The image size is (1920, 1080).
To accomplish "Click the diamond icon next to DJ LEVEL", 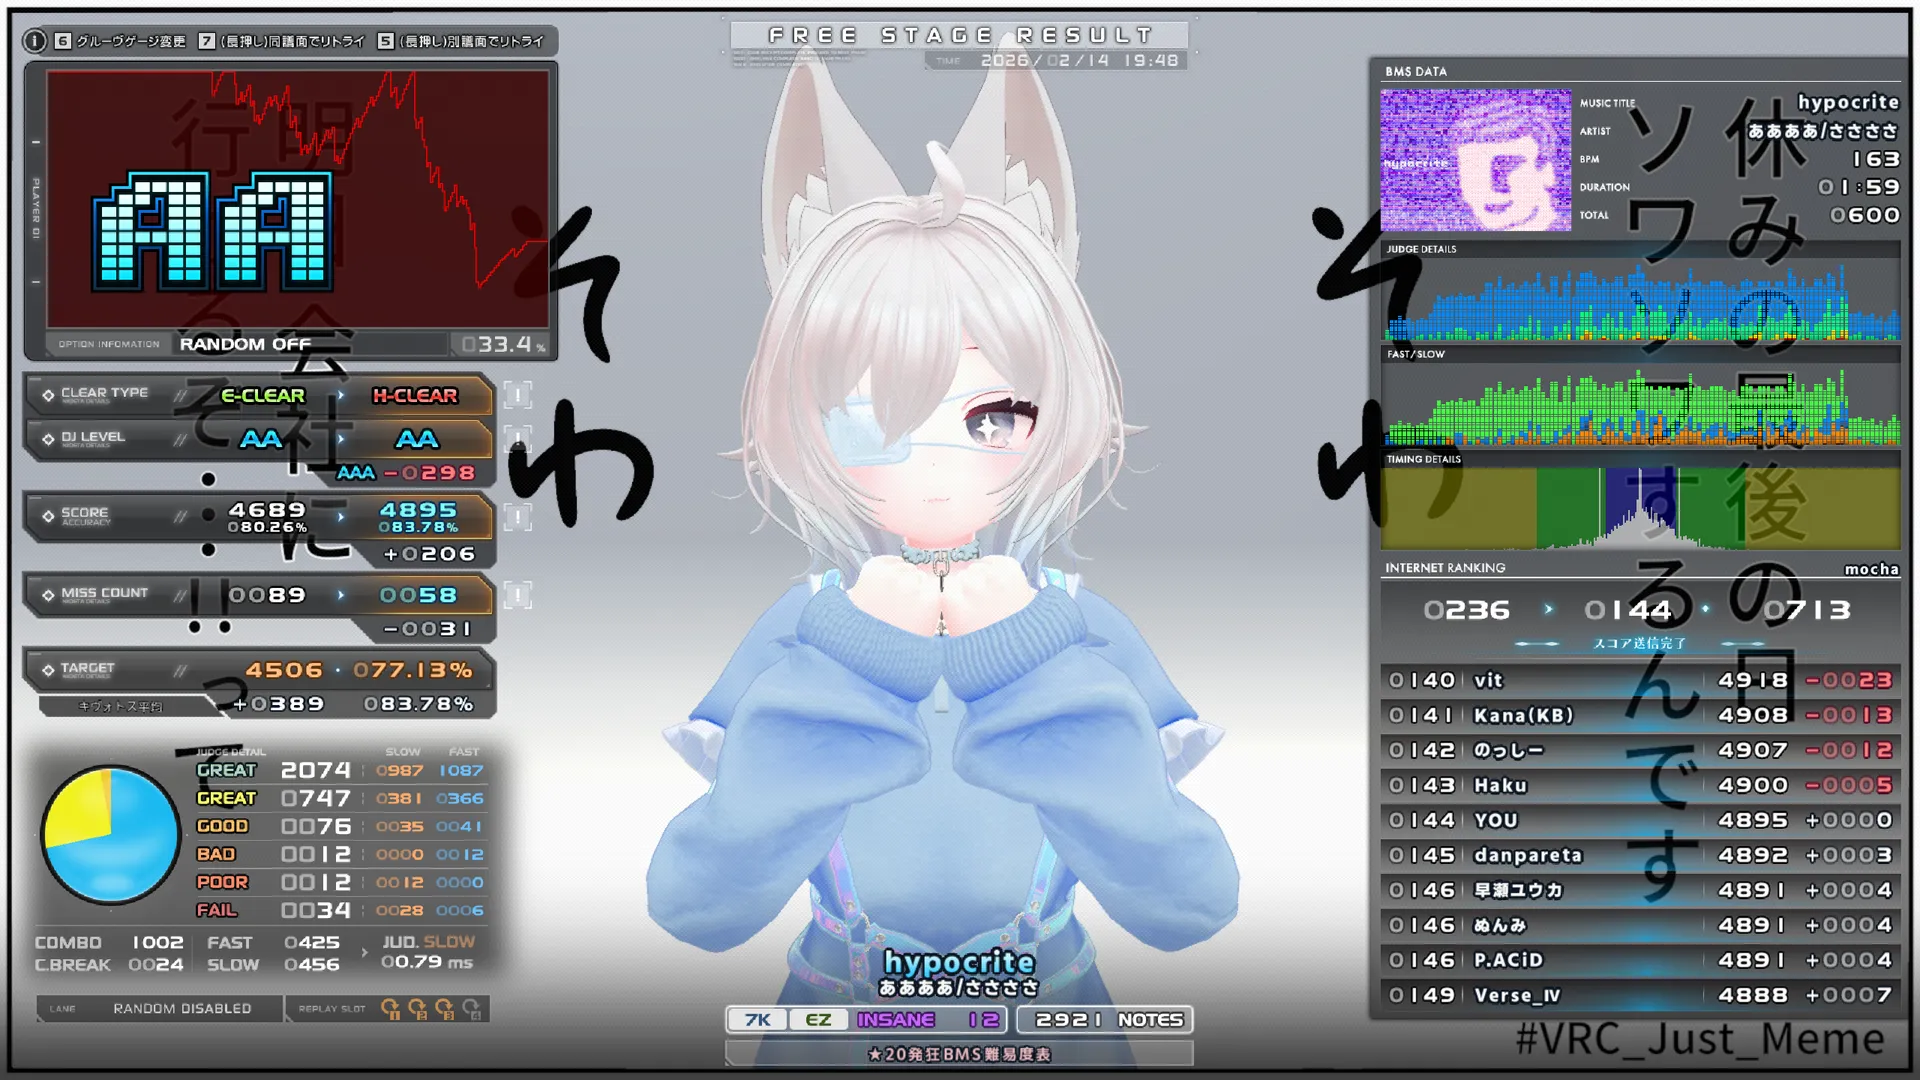I will point(48,439).
